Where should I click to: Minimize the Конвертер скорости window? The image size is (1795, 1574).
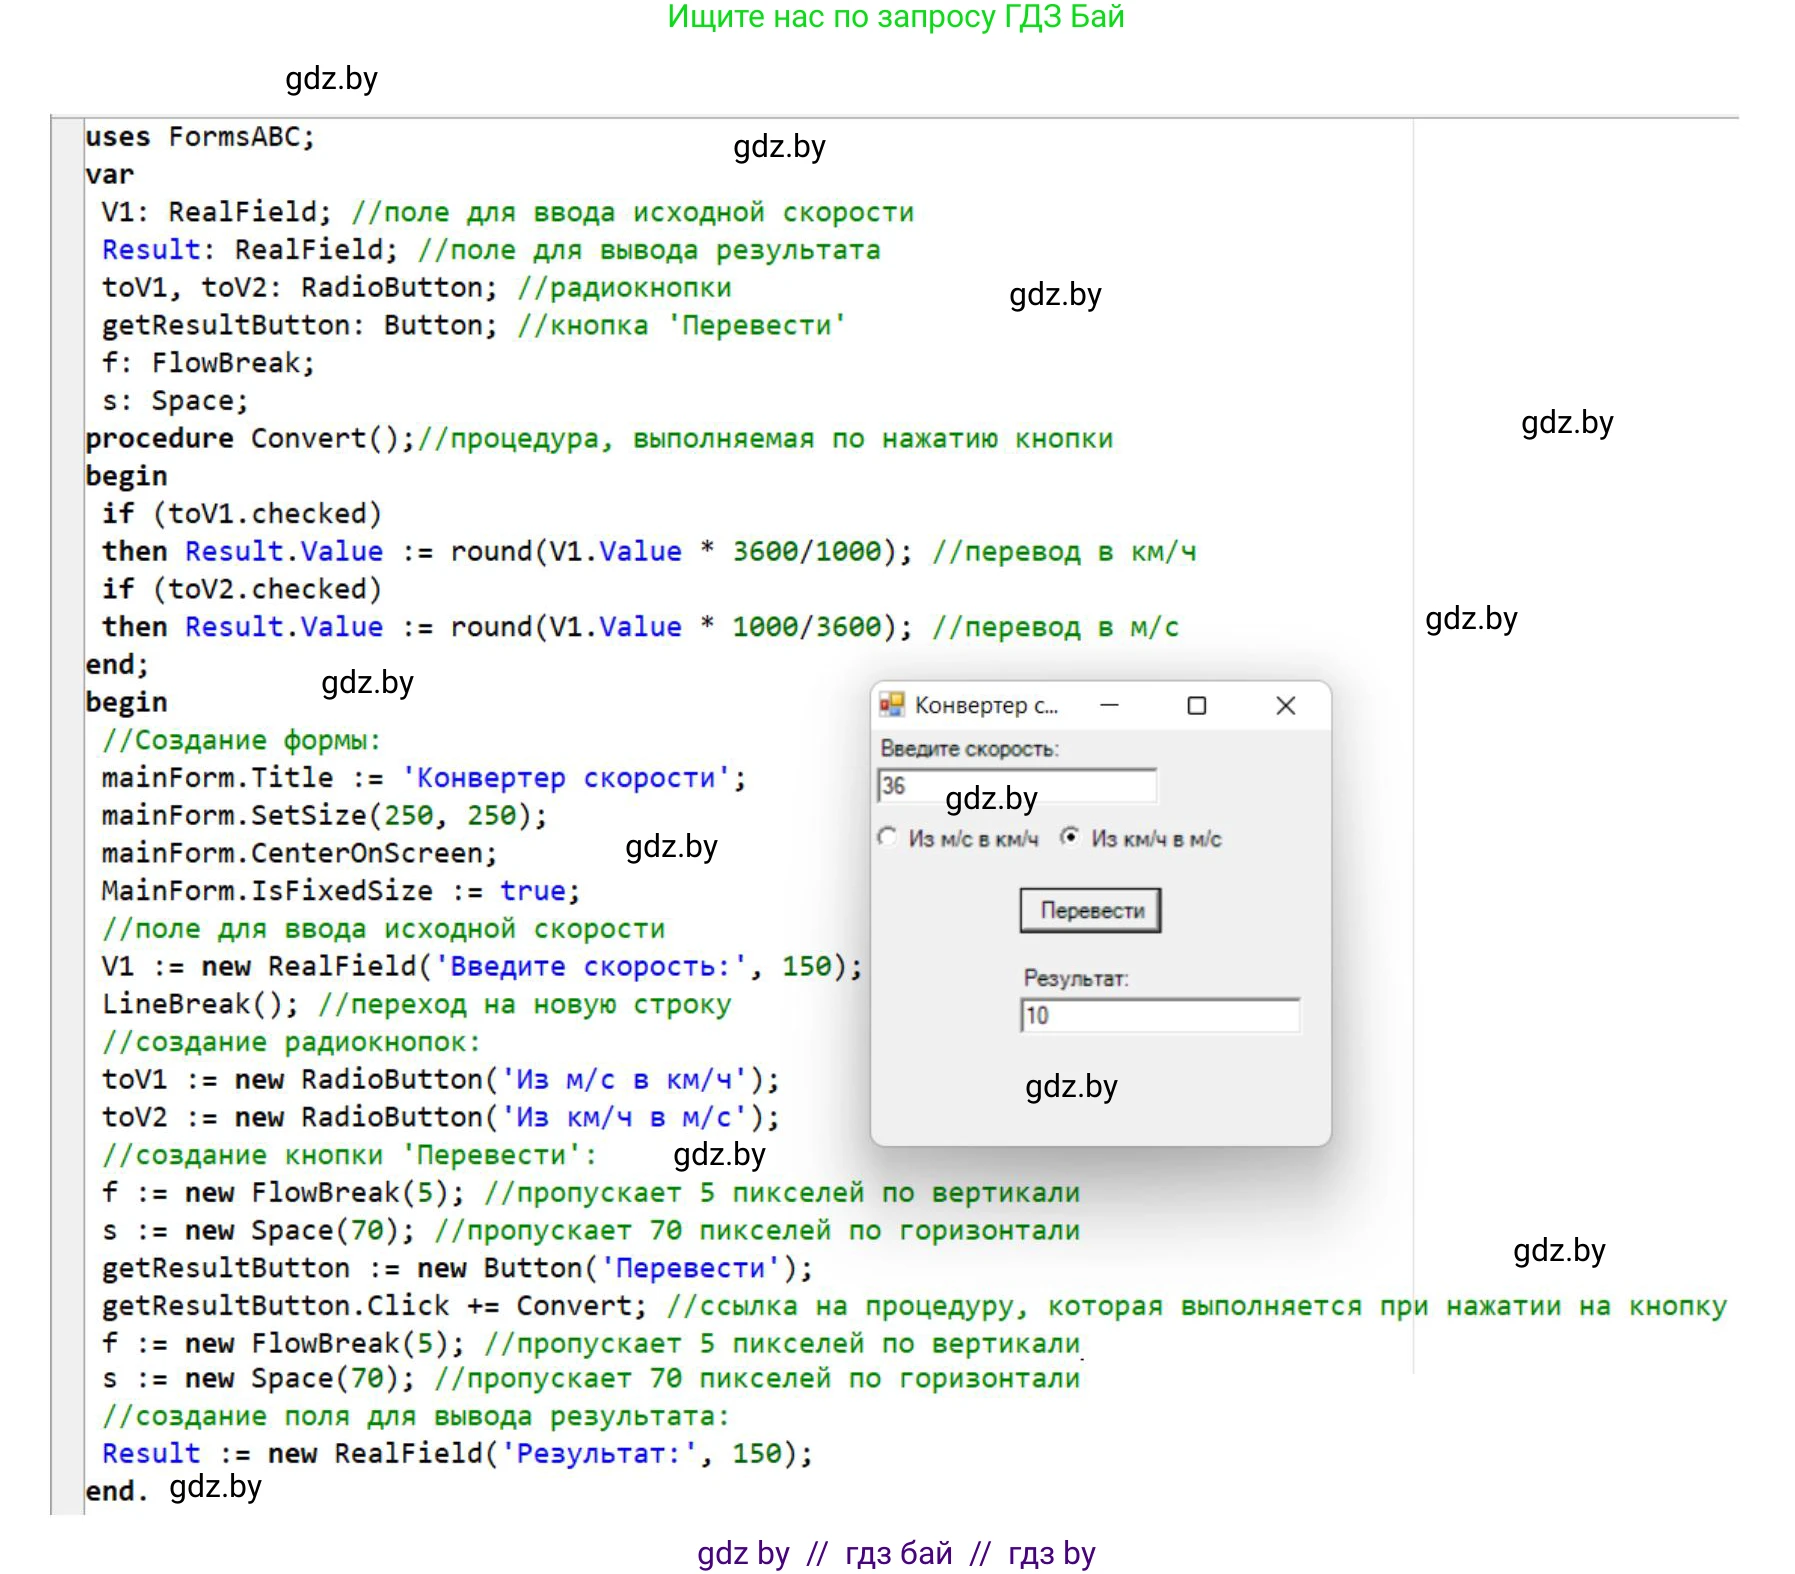click(1109, 705)
